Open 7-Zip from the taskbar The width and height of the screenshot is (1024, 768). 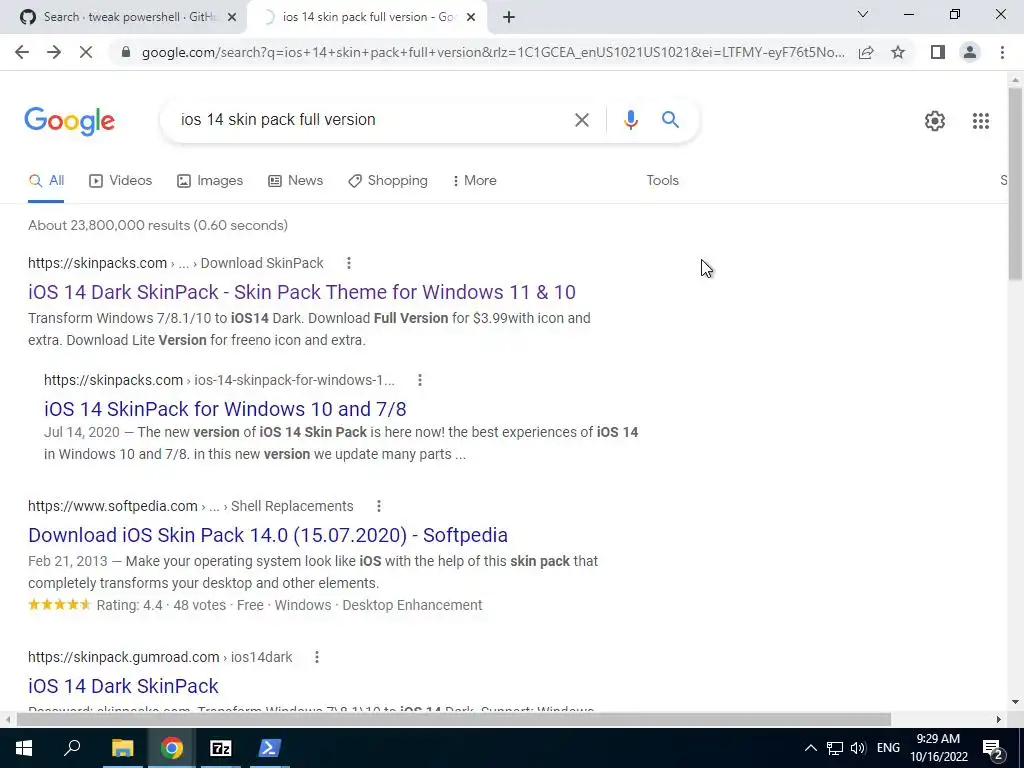pos(221,748)
